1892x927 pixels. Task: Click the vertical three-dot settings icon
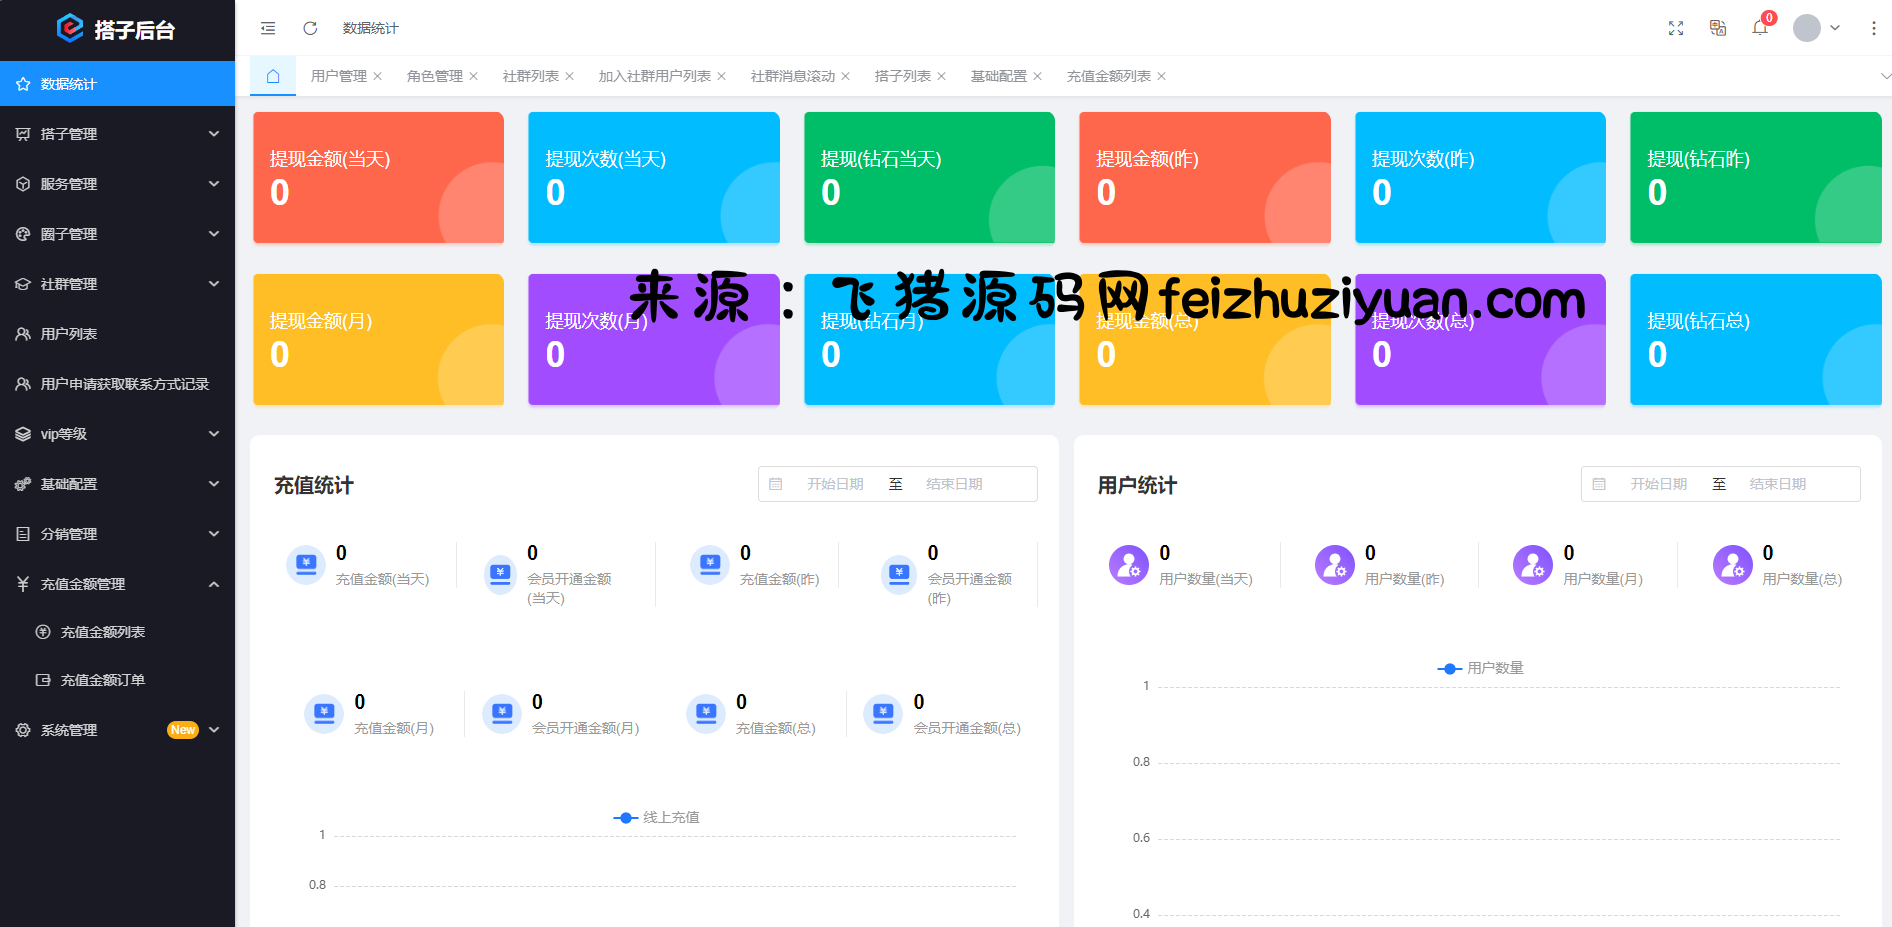tap(1873, 28)
